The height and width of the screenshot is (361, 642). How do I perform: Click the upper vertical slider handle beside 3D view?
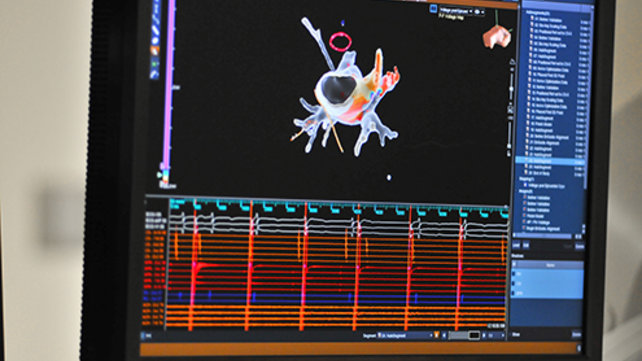point(511,88)
